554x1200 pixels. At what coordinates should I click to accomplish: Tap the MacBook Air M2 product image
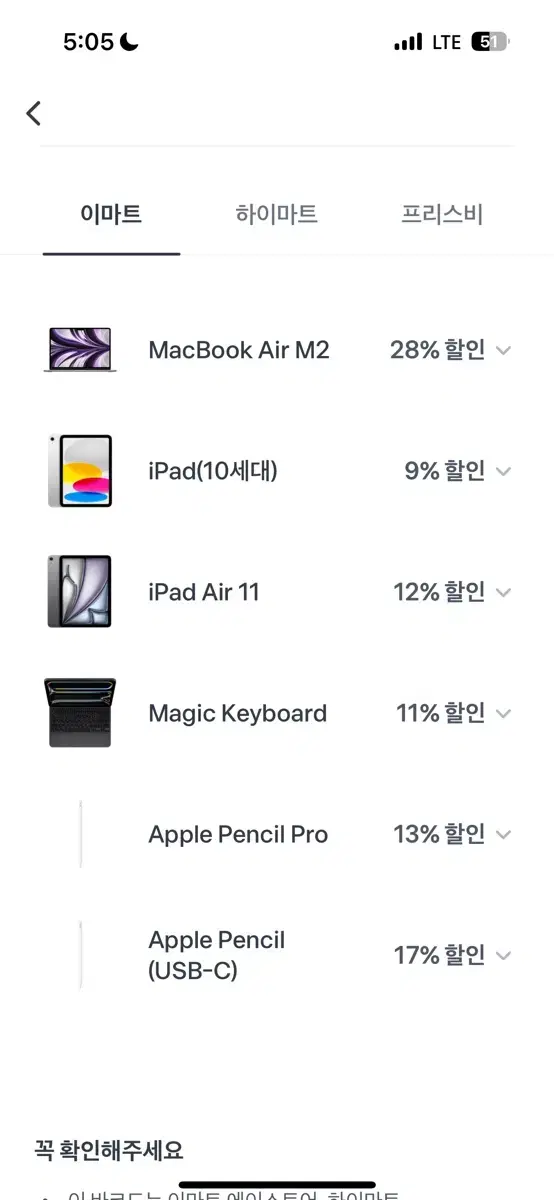click(x=80, y=350)
